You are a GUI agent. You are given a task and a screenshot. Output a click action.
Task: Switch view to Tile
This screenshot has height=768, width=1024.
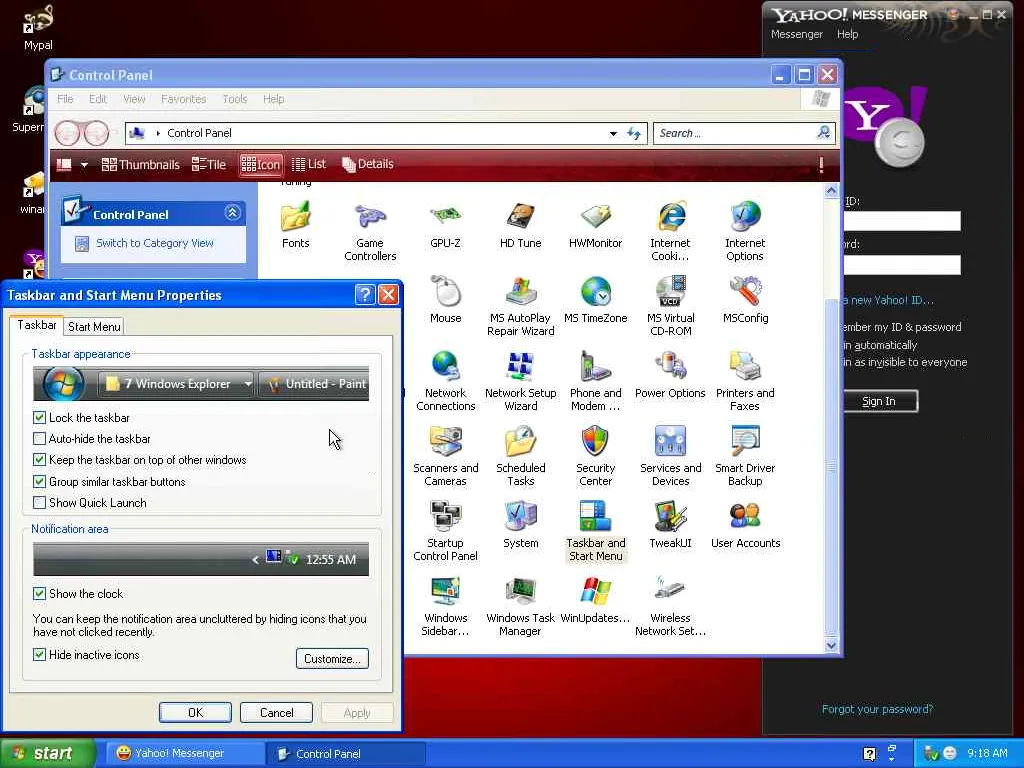click(208, 165)
